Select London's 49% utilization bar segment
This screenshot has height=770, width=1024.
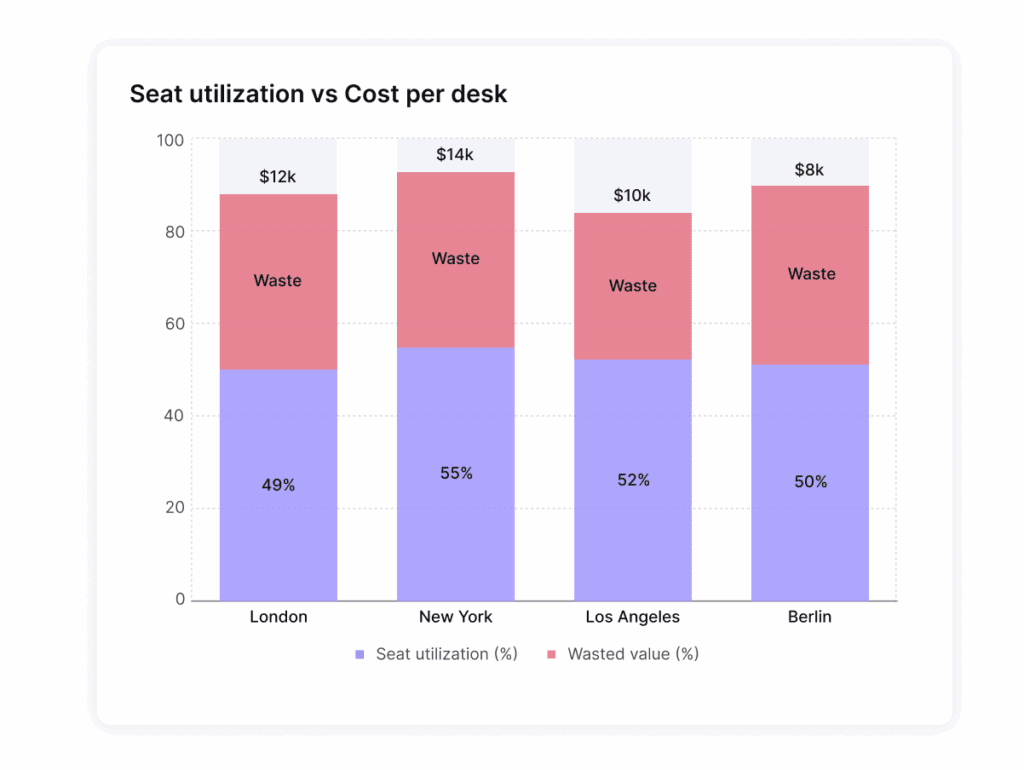point(278,485)
